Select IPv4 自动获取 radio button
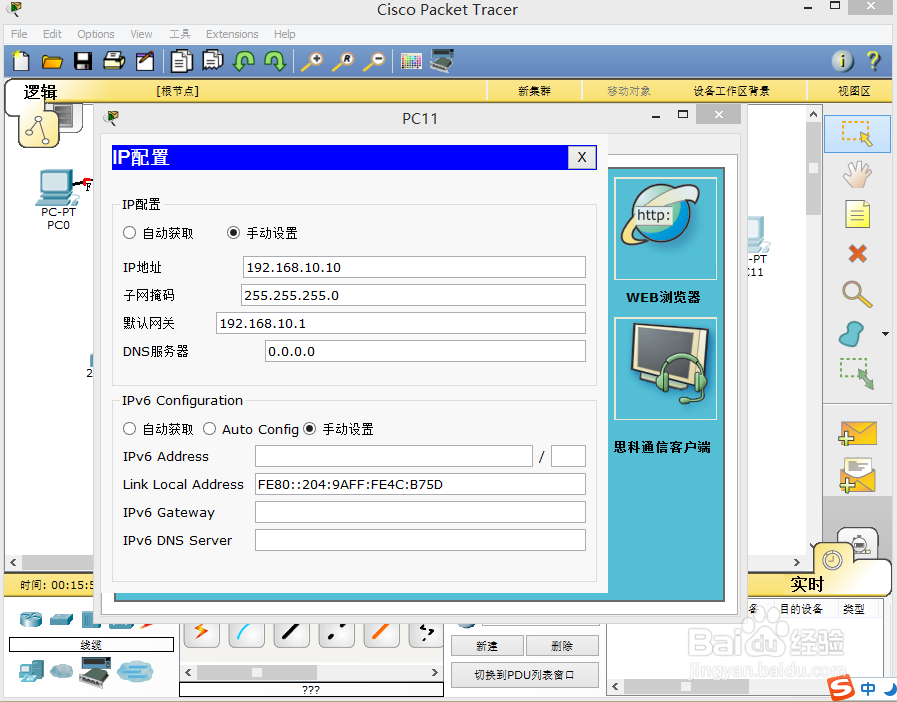The width and height of the screenshot is (897, 702). coord(129,233)
